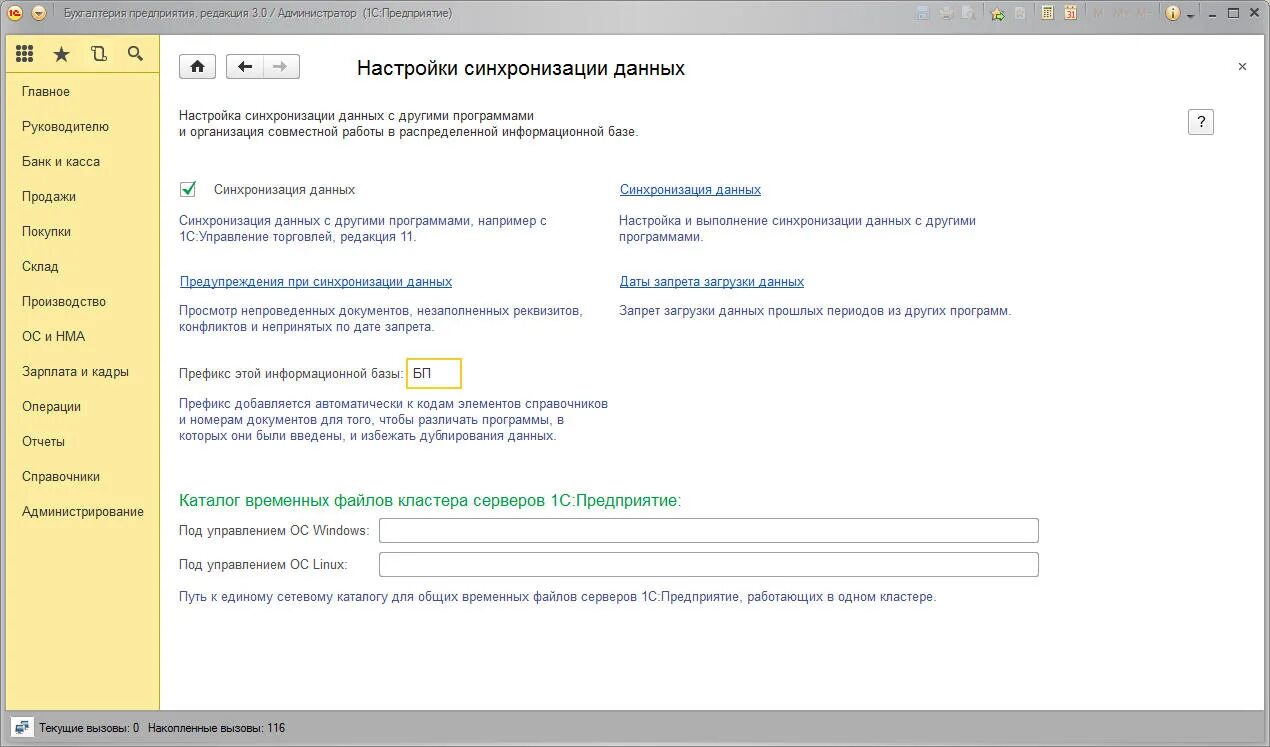Open Даты запрета загрузки данных link
The width and height of the screenshot is (1270, 747).
[712, 281]
